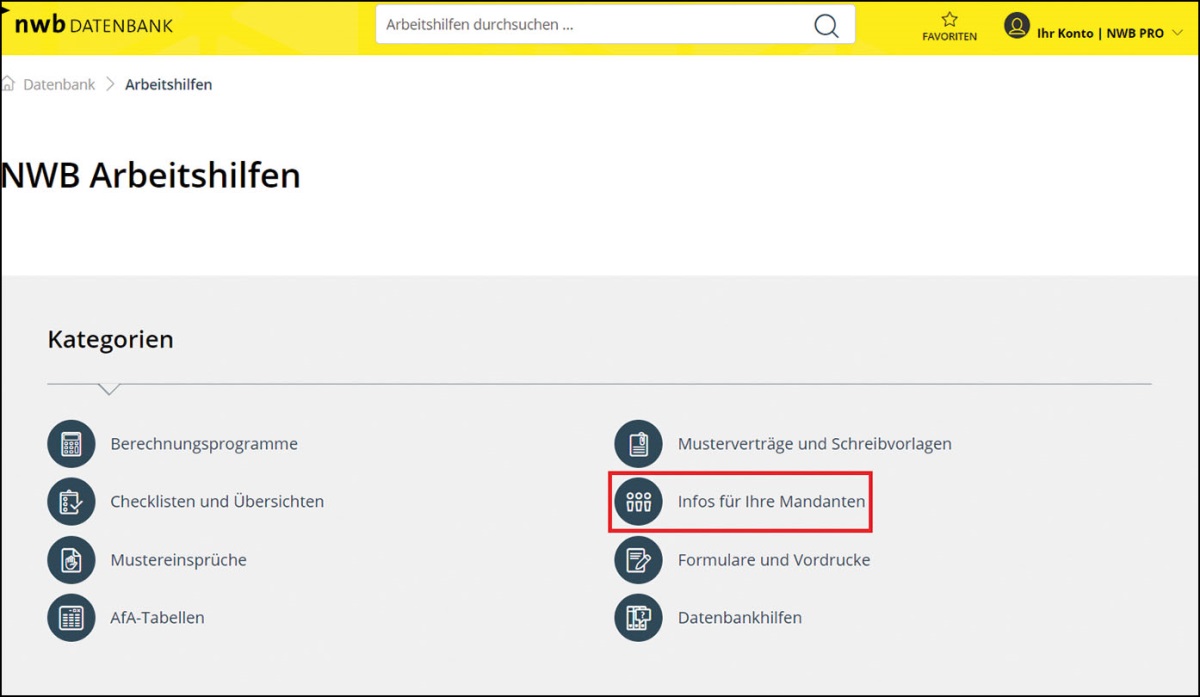Select the Mustereinsprüche document icon
The image size is (1200, 697).
pyautogui.click(x=71, y=560)
